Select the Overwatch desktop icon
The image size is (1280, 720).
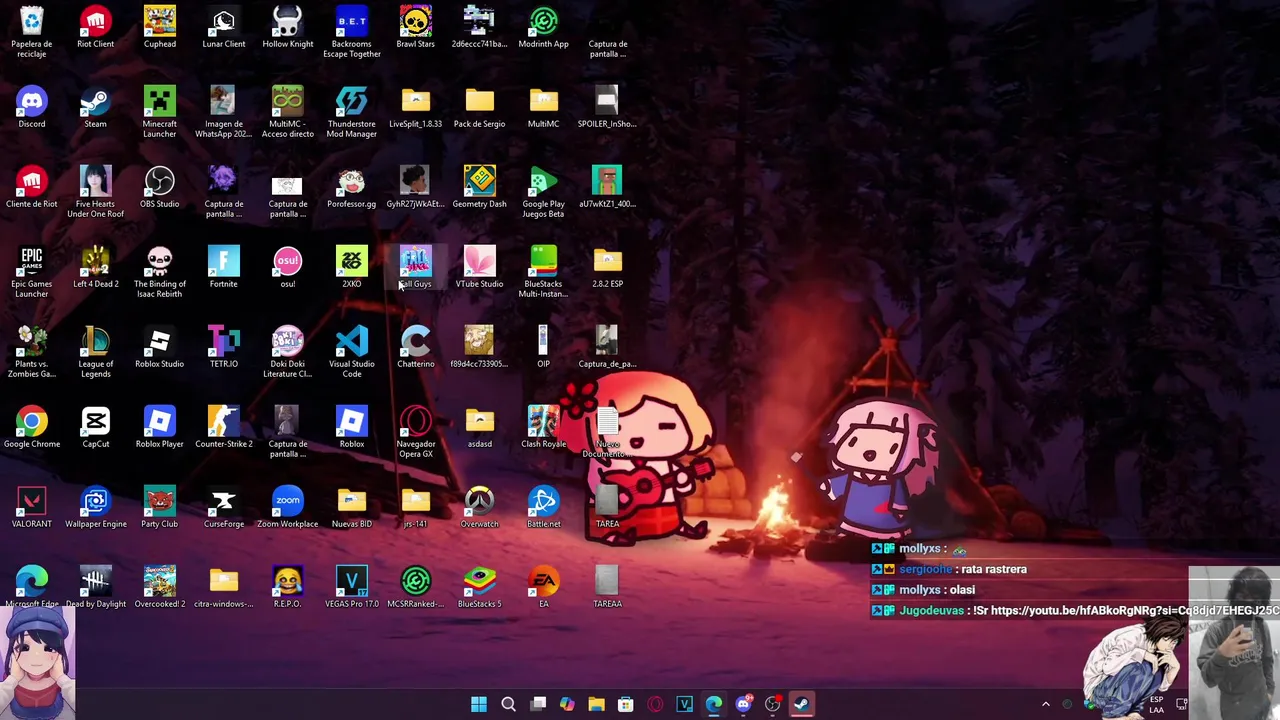click(480, 507)
